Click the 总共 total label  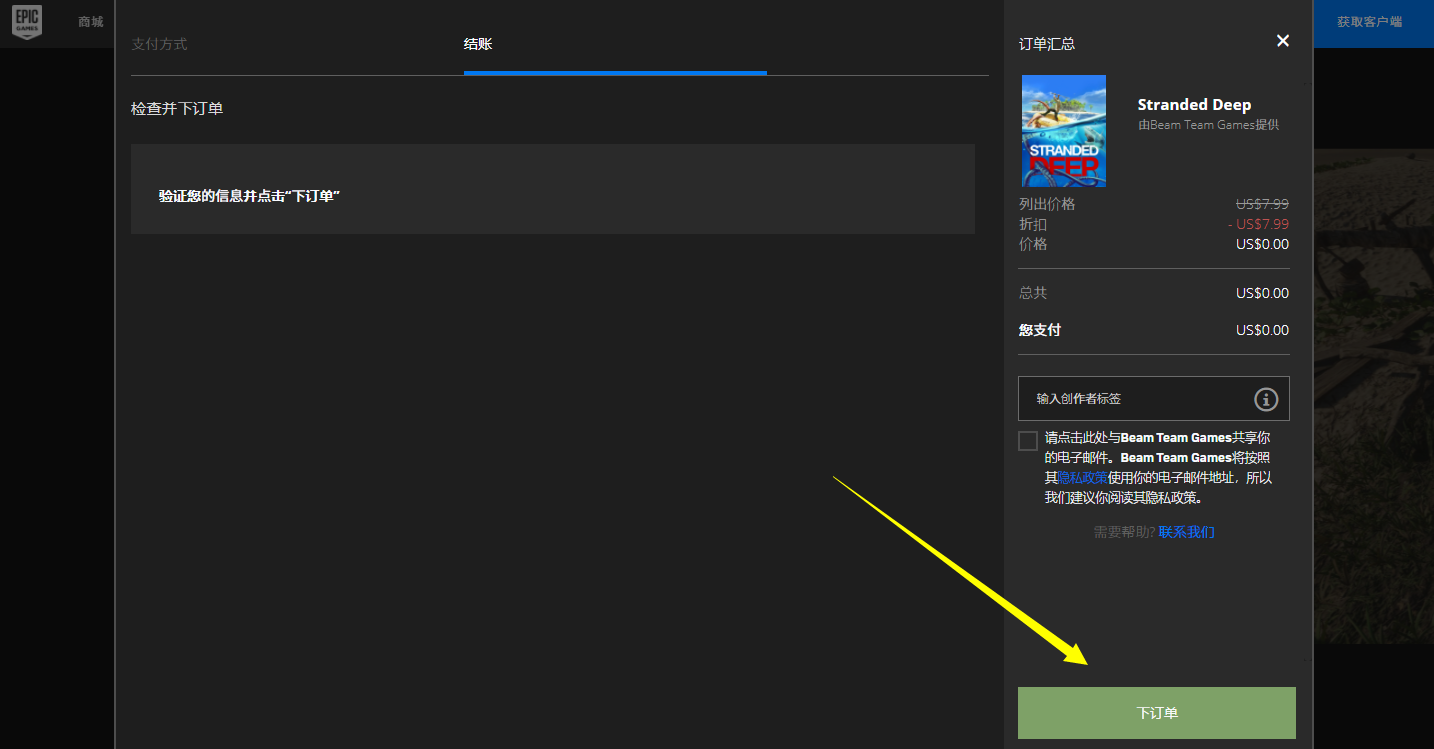[1033, 293]
